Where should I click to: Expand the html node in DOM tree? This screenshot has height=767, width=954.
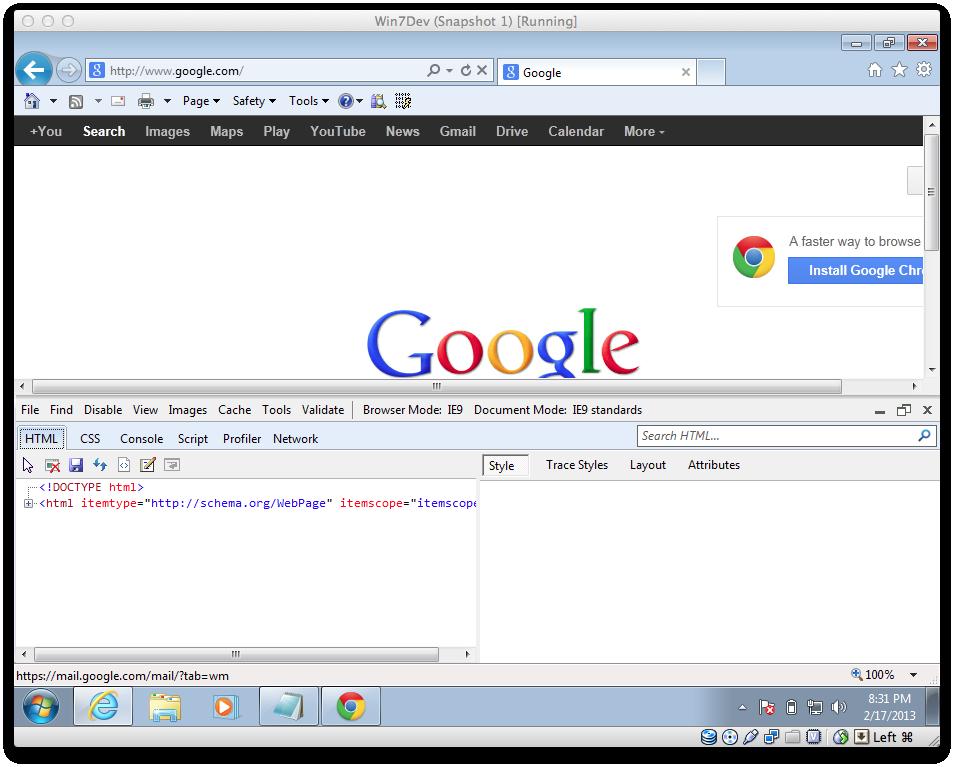(x=28, y=503)
